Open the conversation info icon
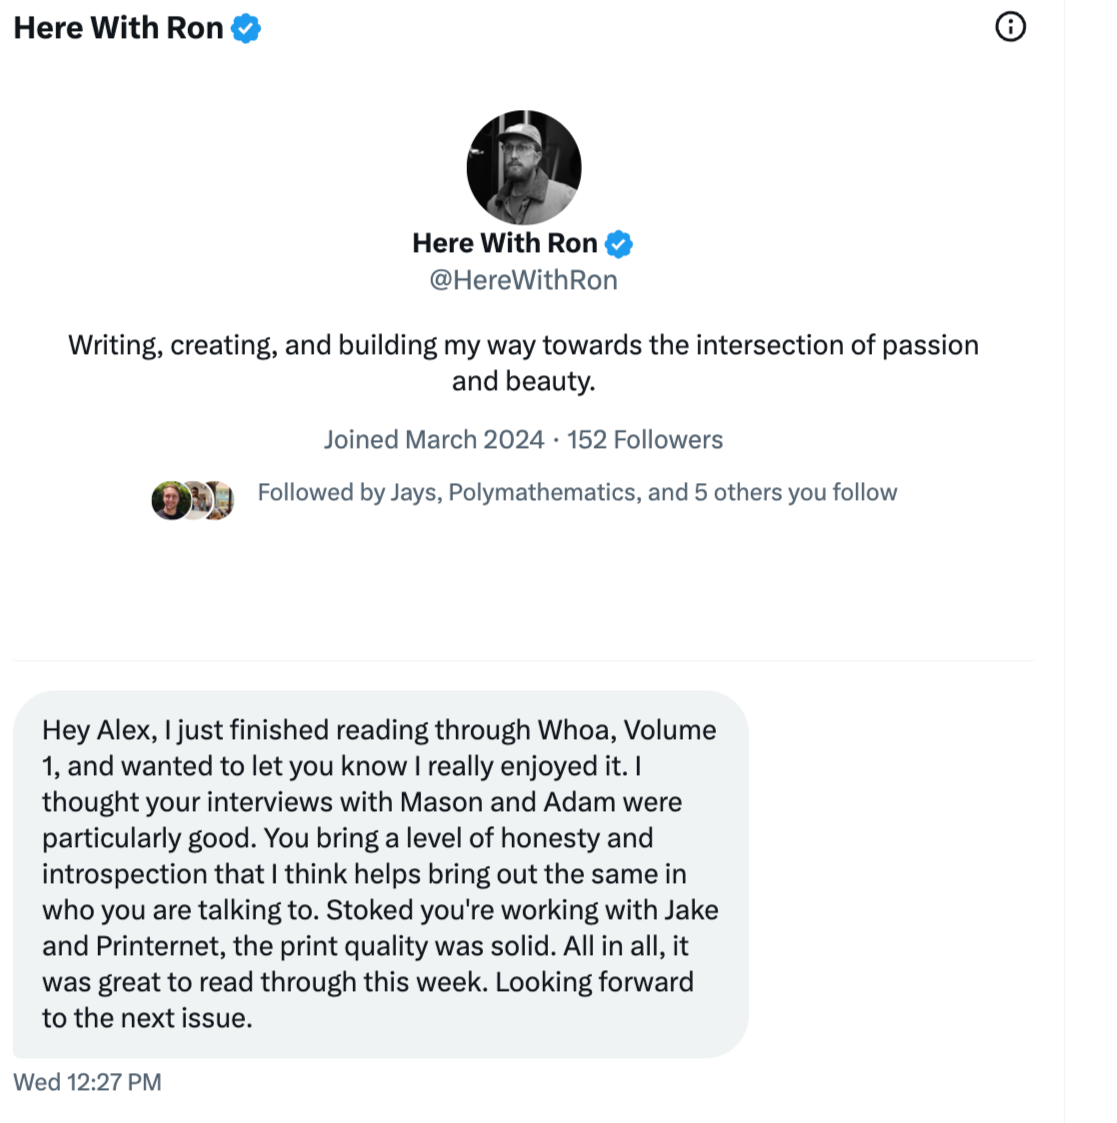The image size is (1117, 1123). click(x=1010, y=27)
